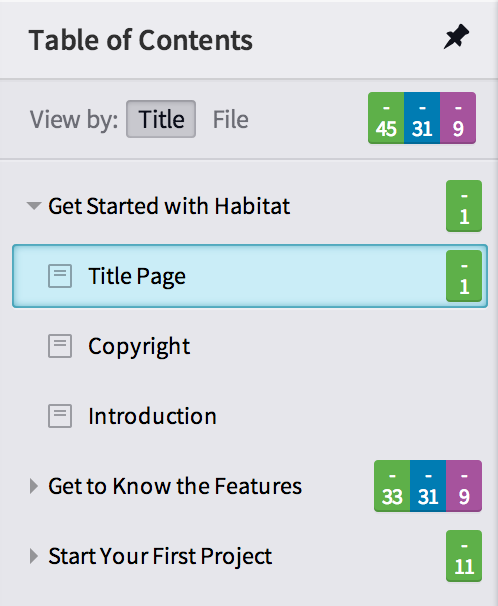Click purple badge 9 on Features row

(464, 486)
